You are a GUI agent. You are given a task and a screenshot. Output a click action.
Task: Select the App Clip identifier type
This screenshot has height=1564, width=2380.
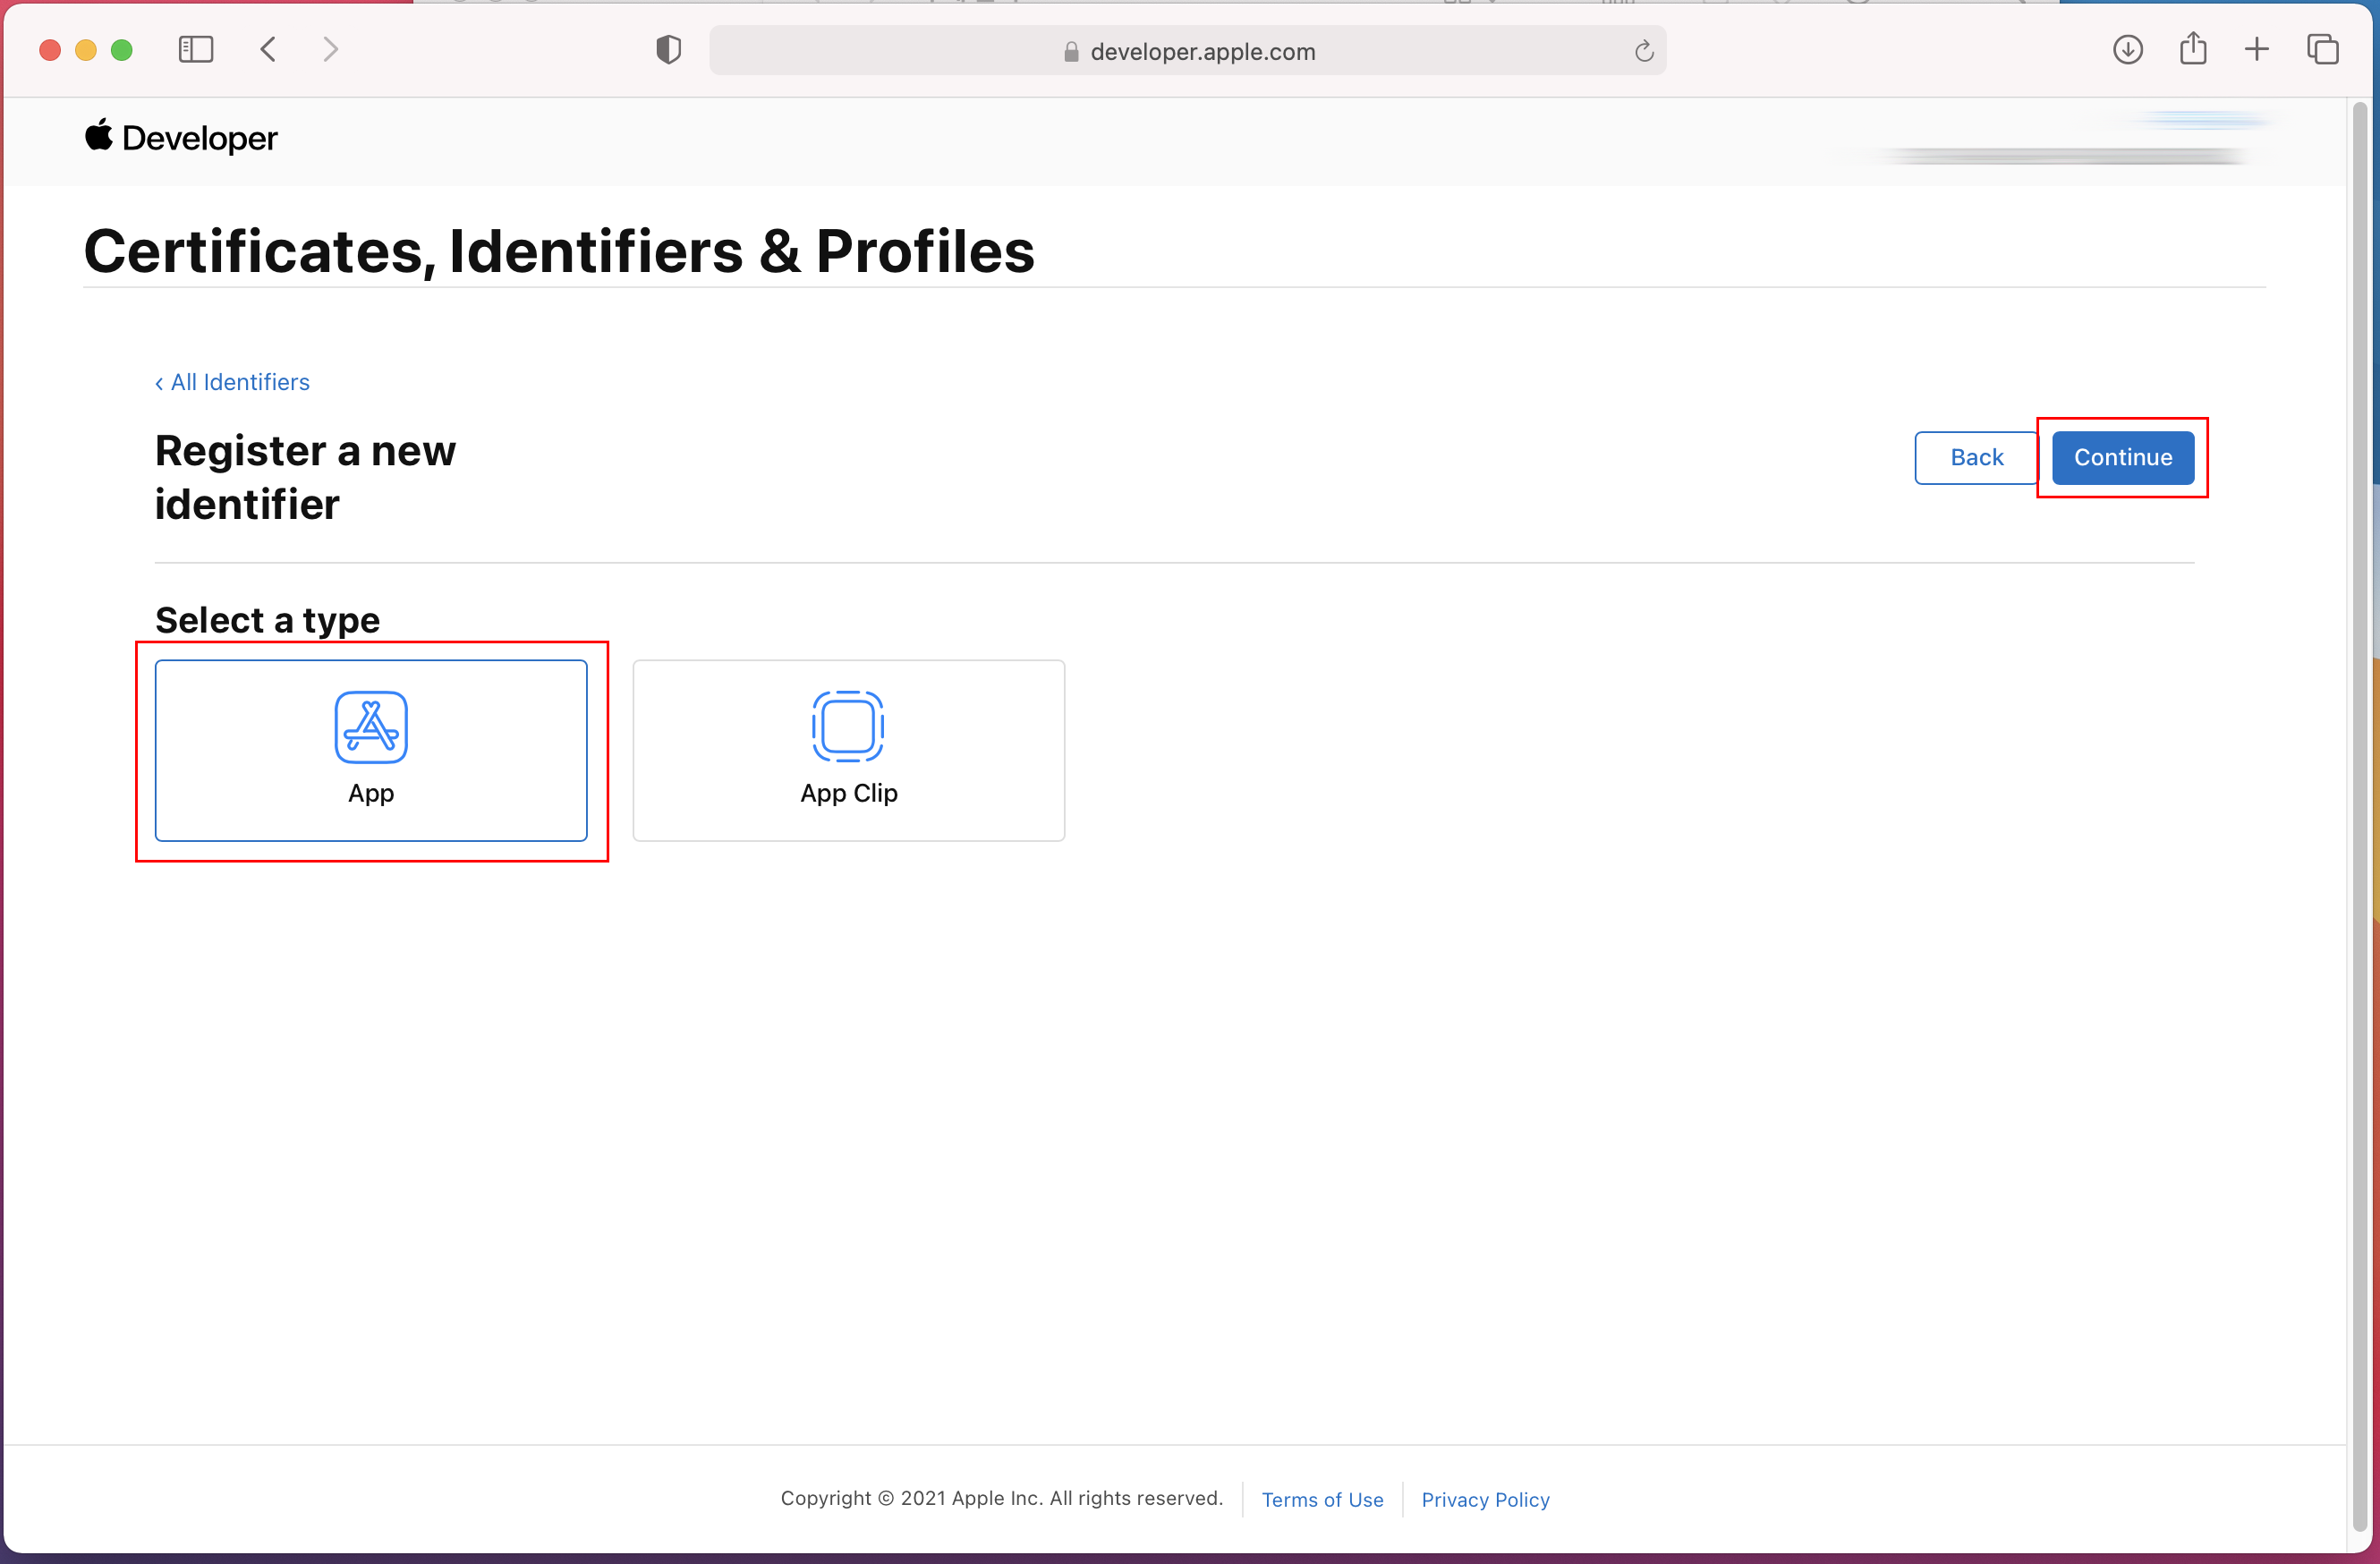coord(848,750)
